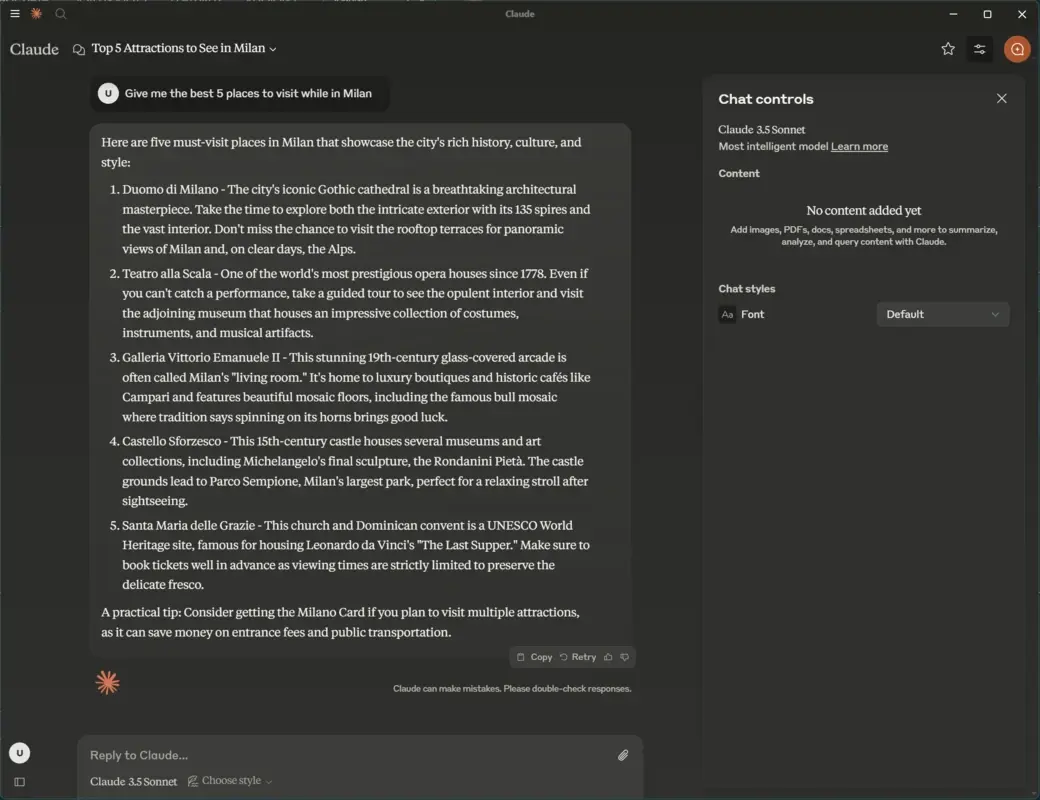Image resolution: width=1040 pixels, height=800 pixels.
Task: Copy Claude's response
Action: 534,657
